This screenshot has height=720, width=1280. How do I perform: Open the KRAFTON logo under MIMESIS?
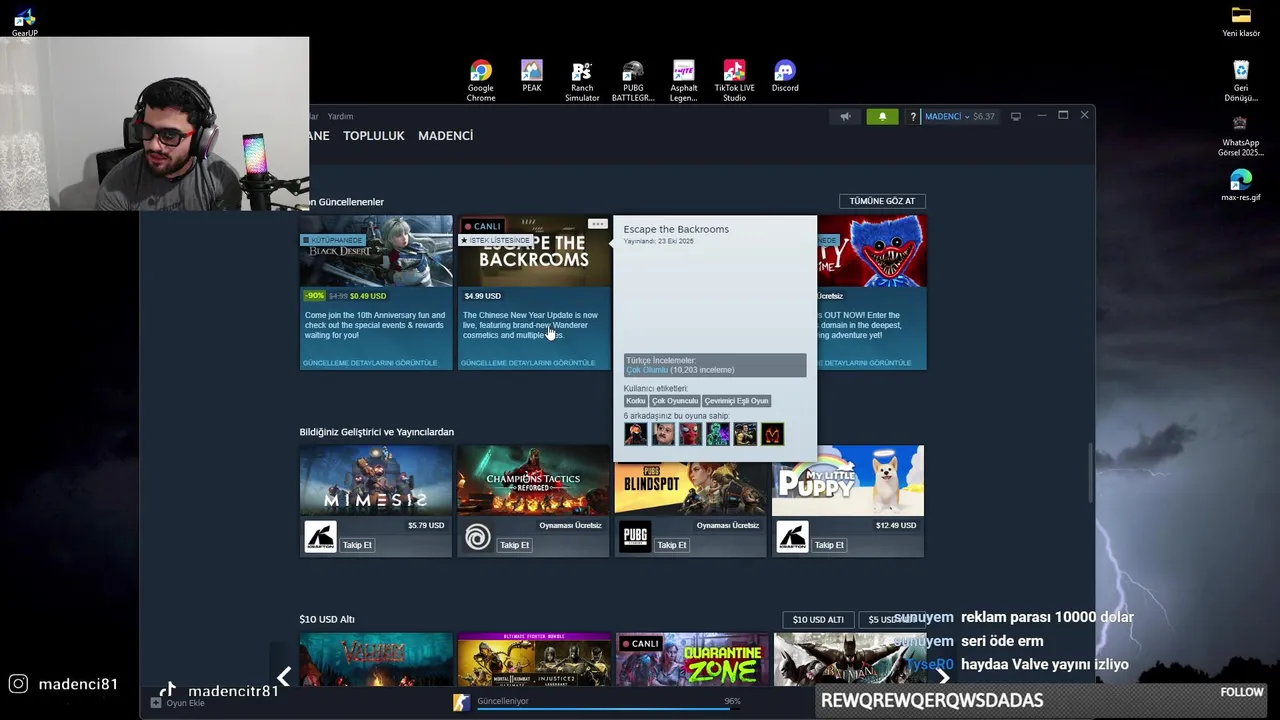click(320, 537)
